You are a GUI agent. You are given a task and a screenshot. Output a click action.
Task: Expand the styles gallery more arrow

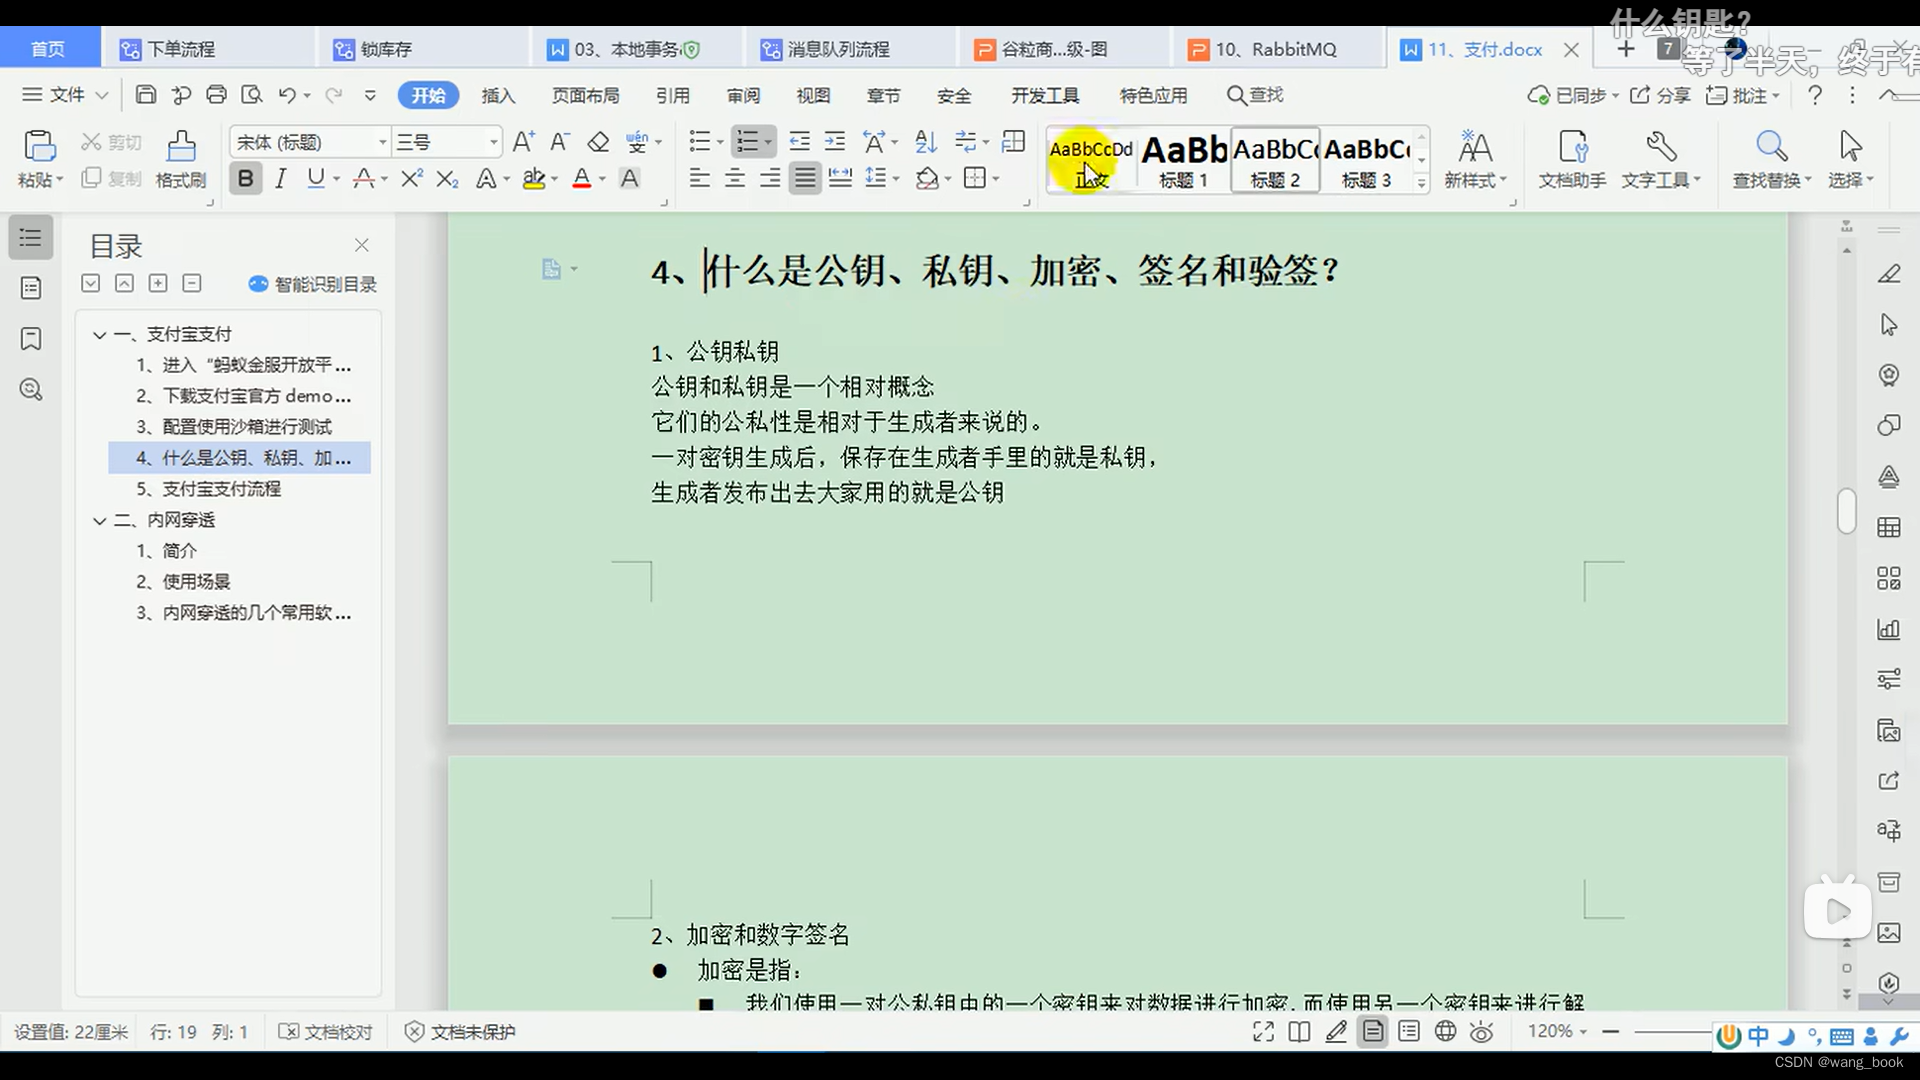pyautogui.click(x=1421, y=184)
